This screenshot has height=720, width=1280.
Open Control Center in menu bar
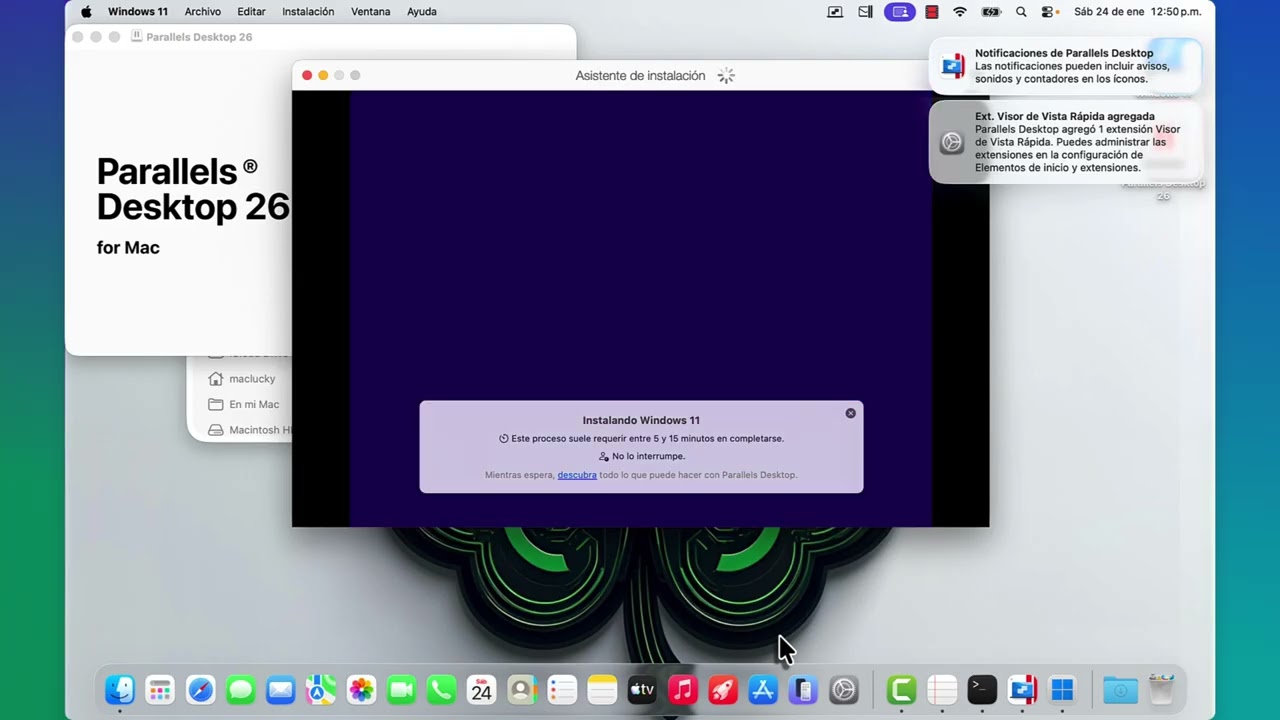tap(1048, 12)
